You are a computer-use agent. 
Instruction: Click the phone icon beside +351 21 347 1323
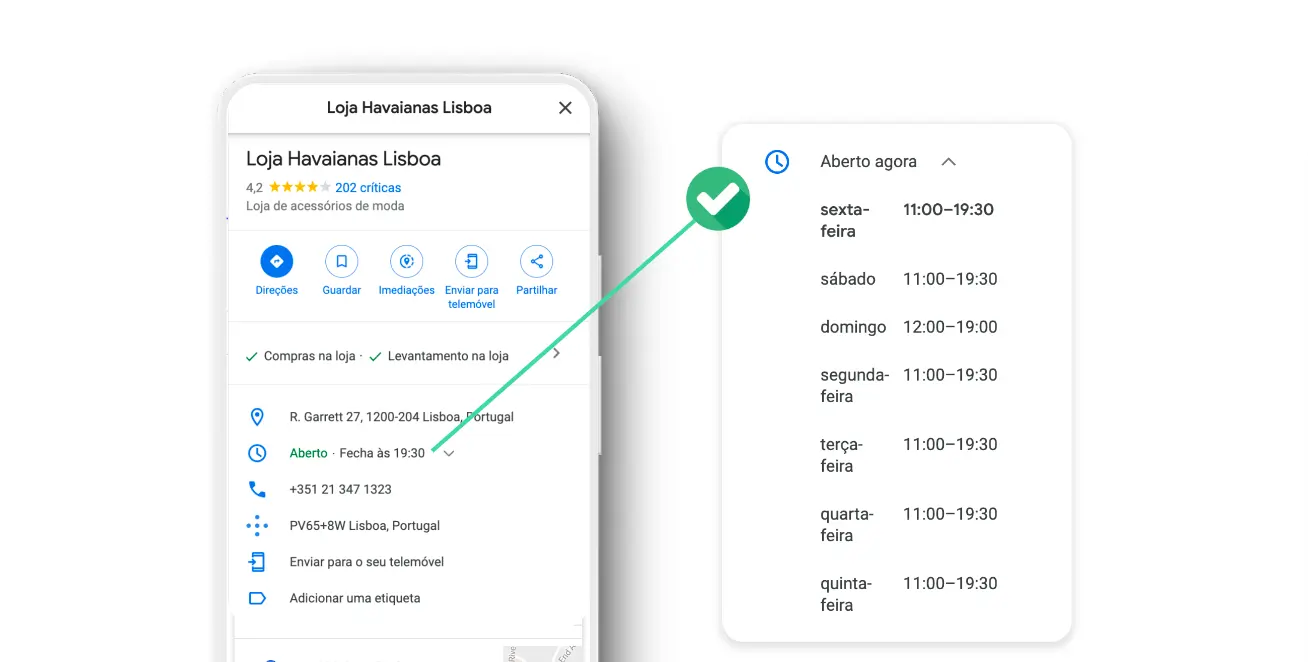(x=257, y=489)
